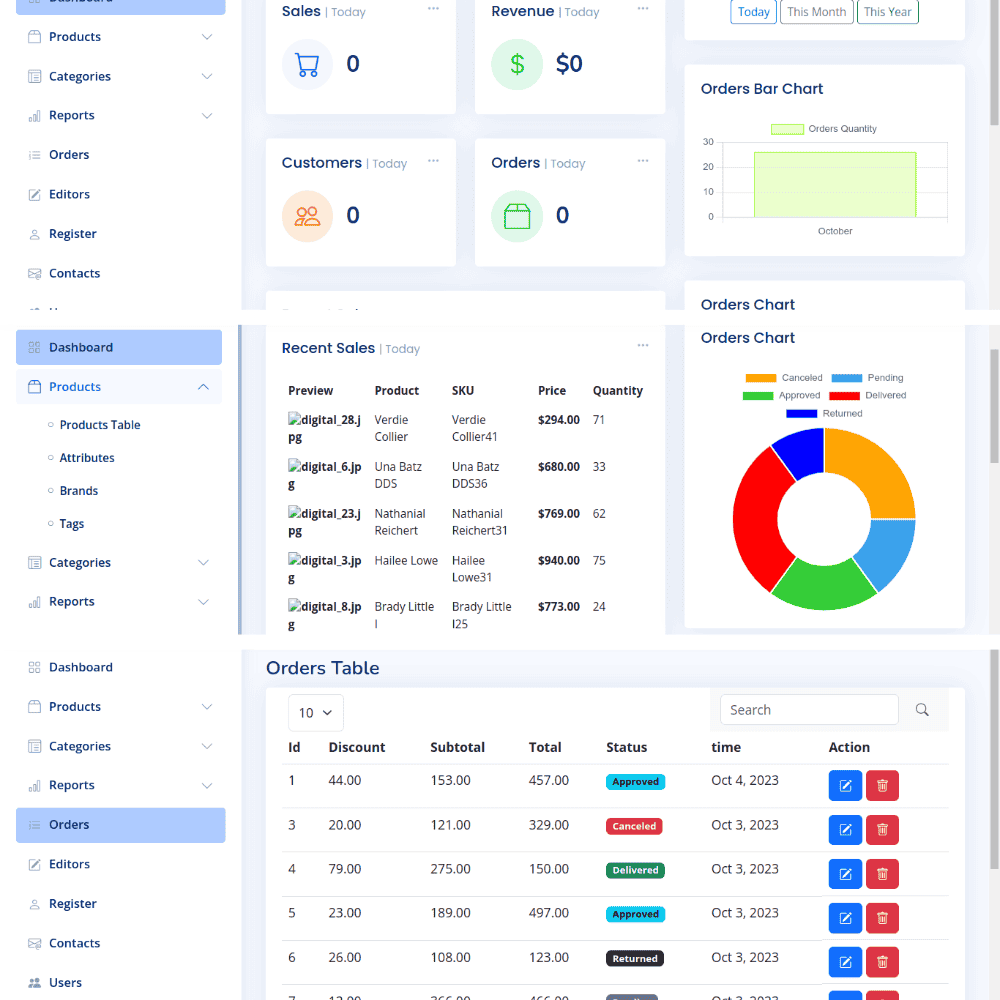
Task: Click the shopping cart Sales icon
Action: (307, 65)
